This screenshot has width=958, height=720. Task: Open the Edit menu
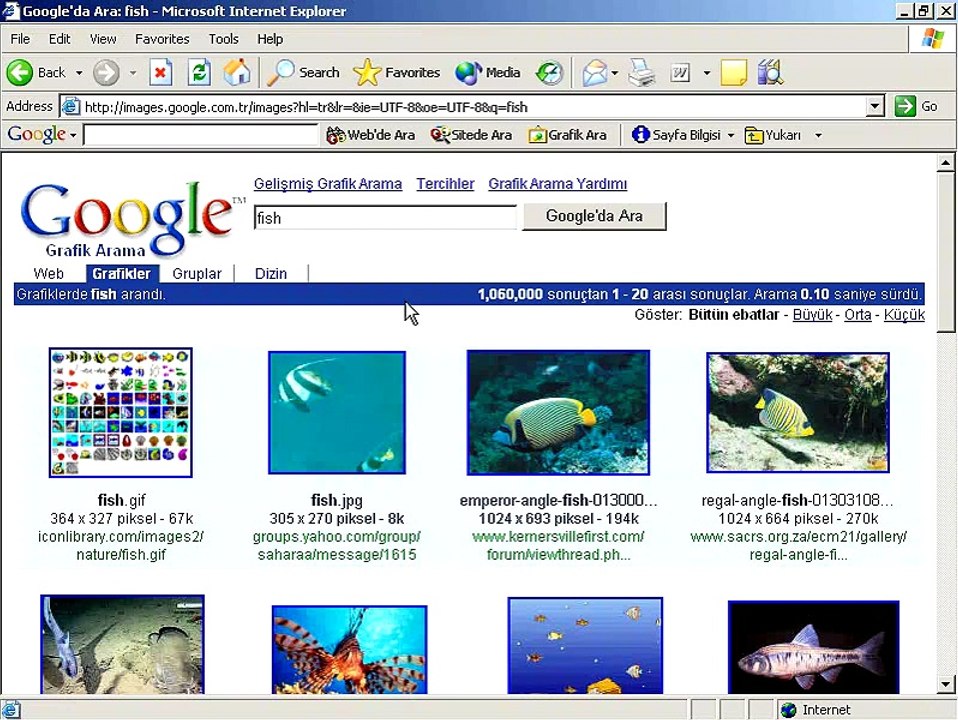(x=59, y=39)
